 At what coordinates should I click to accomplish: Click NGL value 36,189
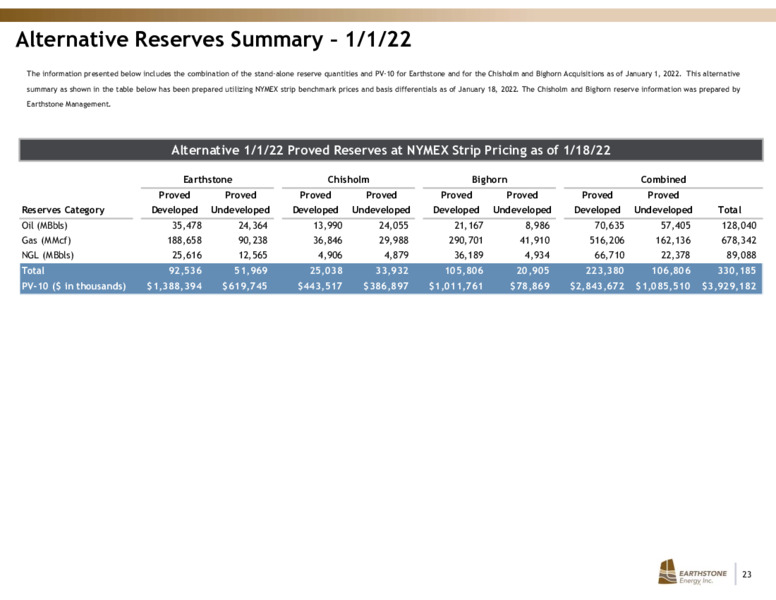pos(469,255)
